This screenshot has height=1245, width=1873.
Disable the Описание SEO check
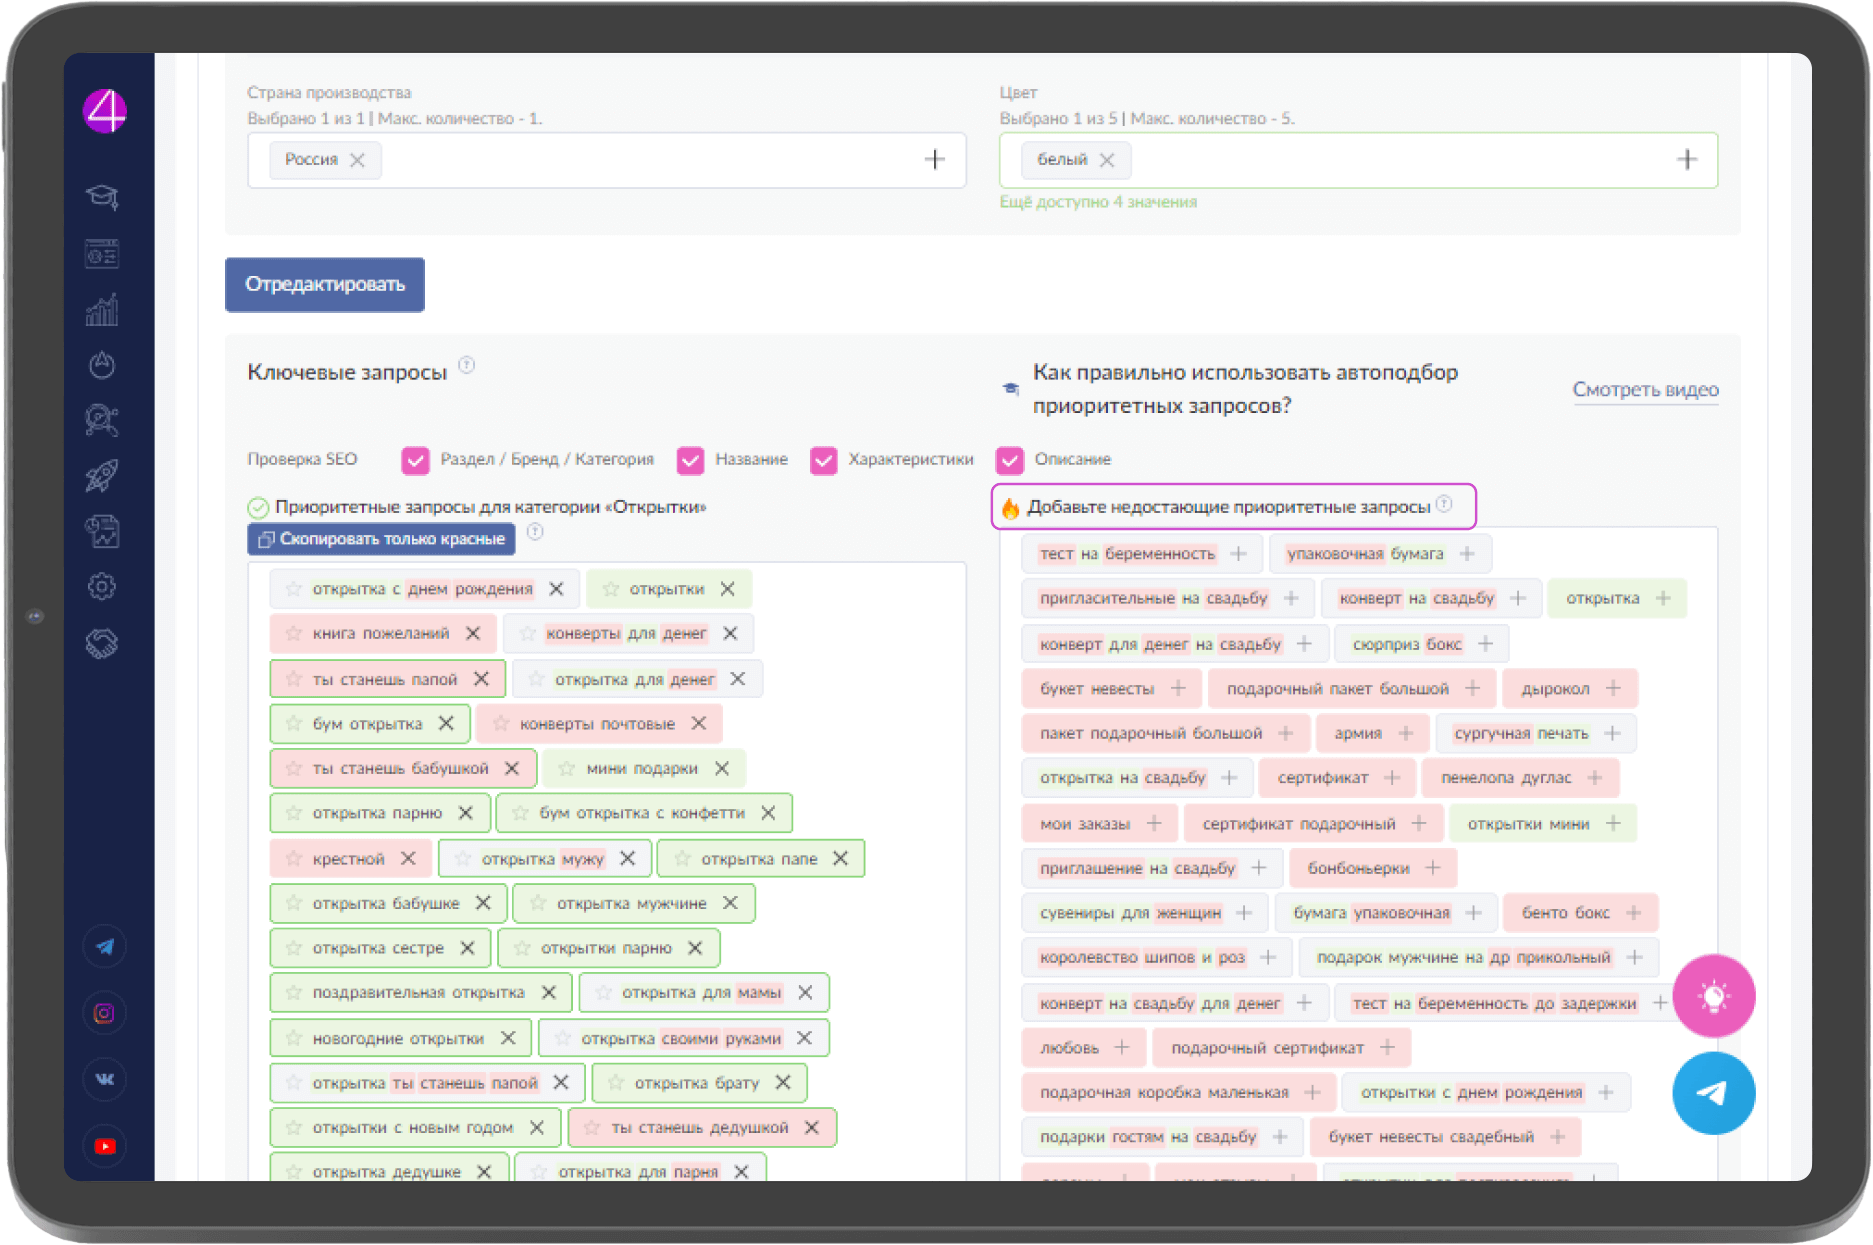click(x=1010, y=460)
